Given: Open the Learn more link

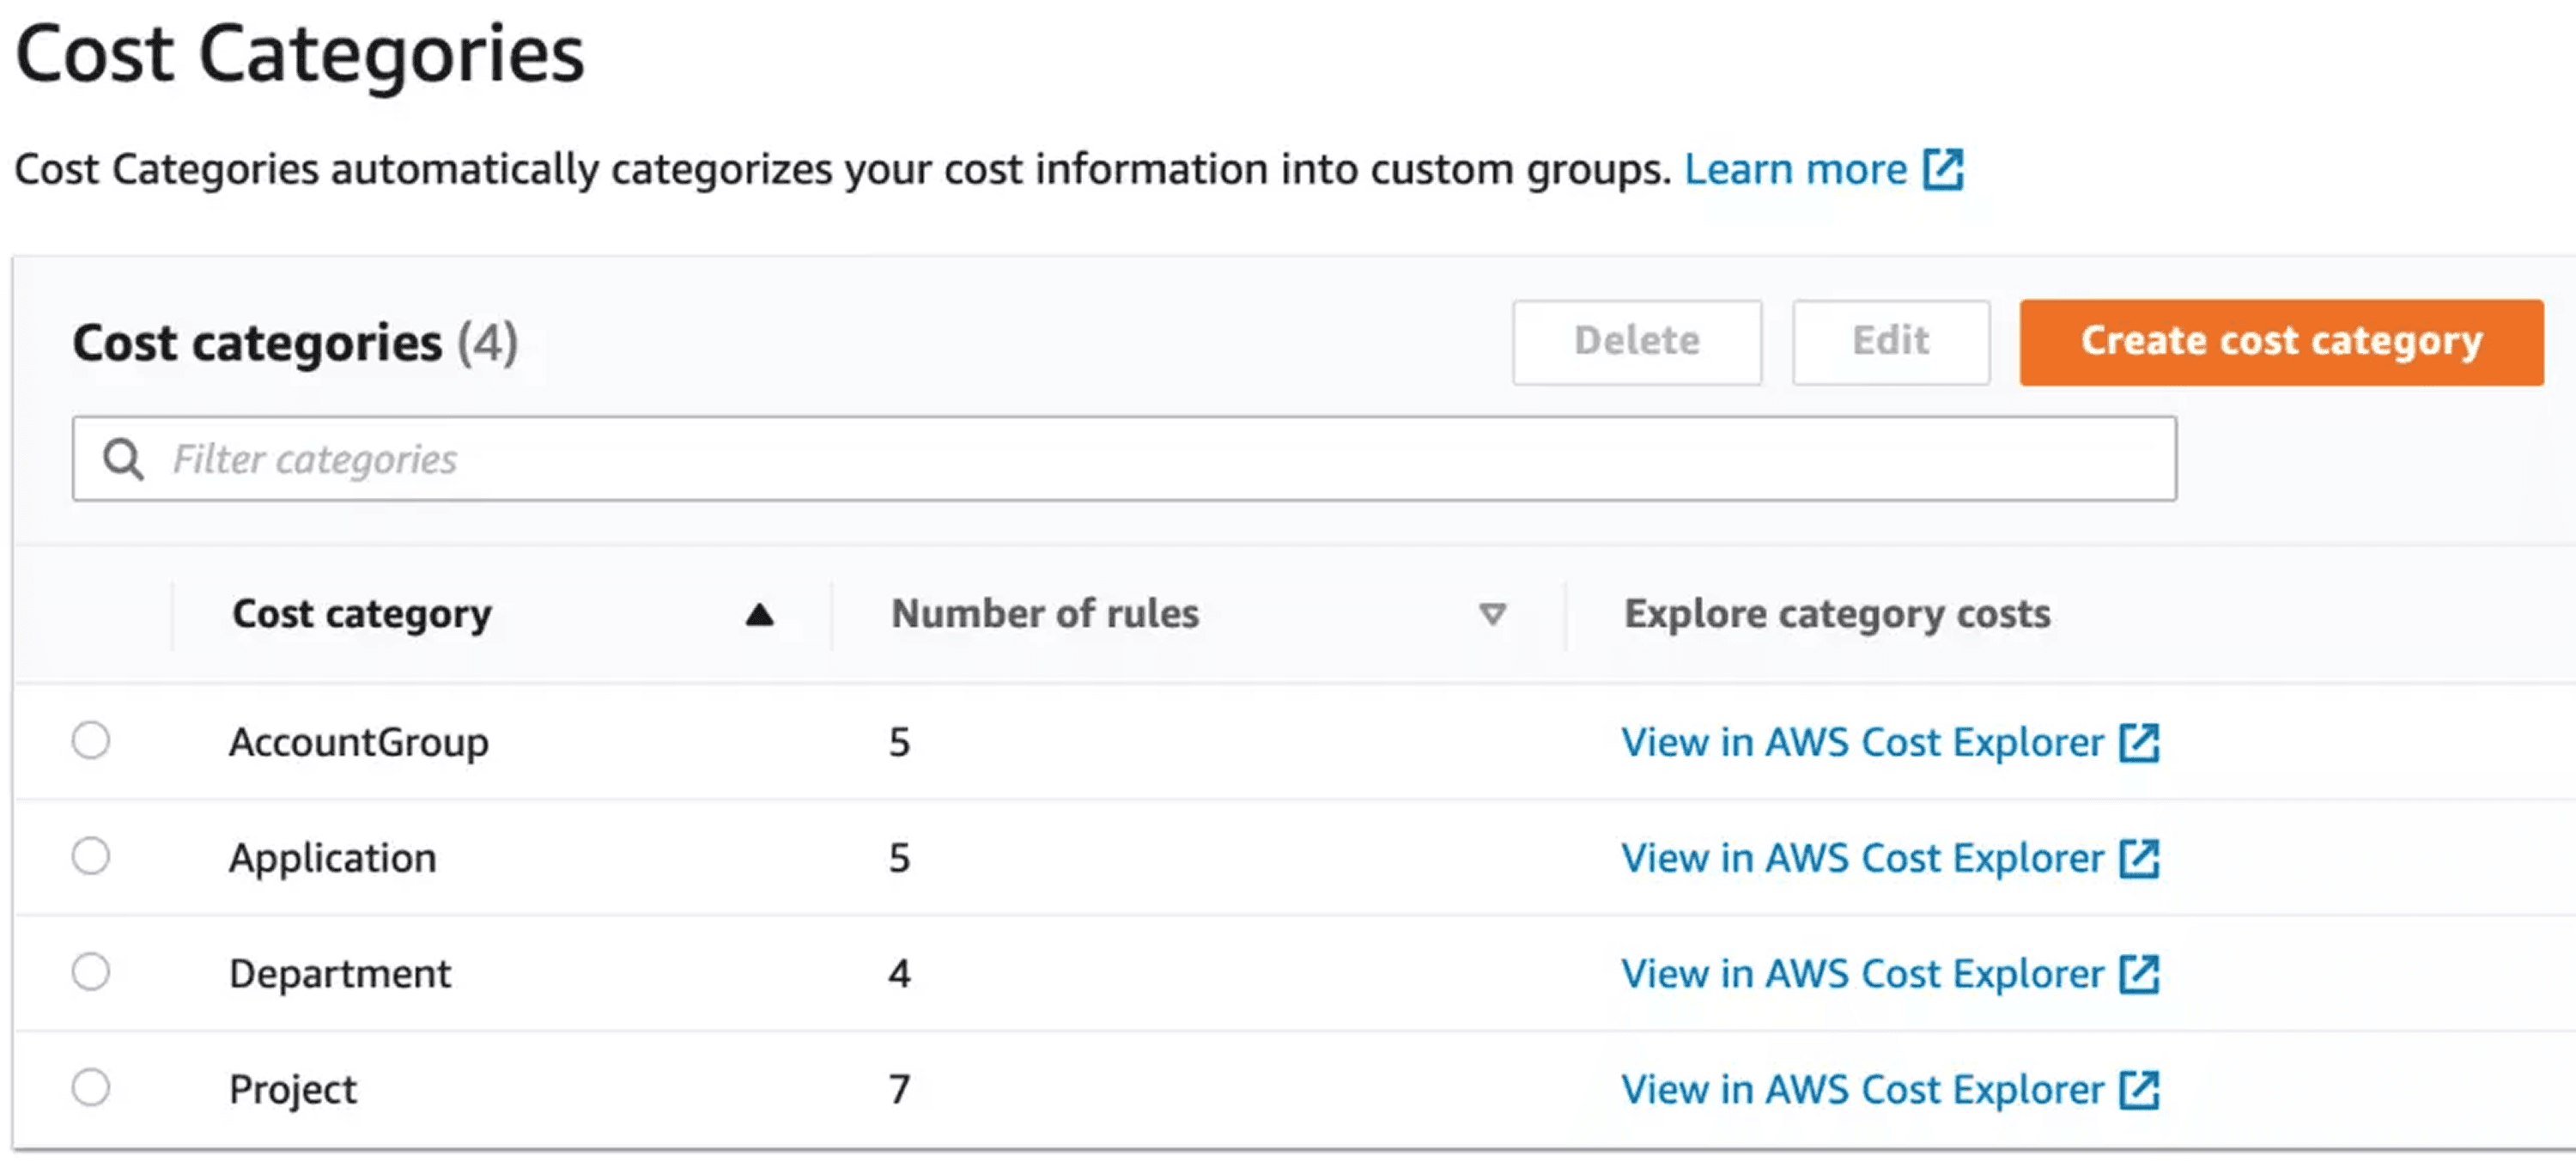Looking at the screenshot, I should 1795,169.
